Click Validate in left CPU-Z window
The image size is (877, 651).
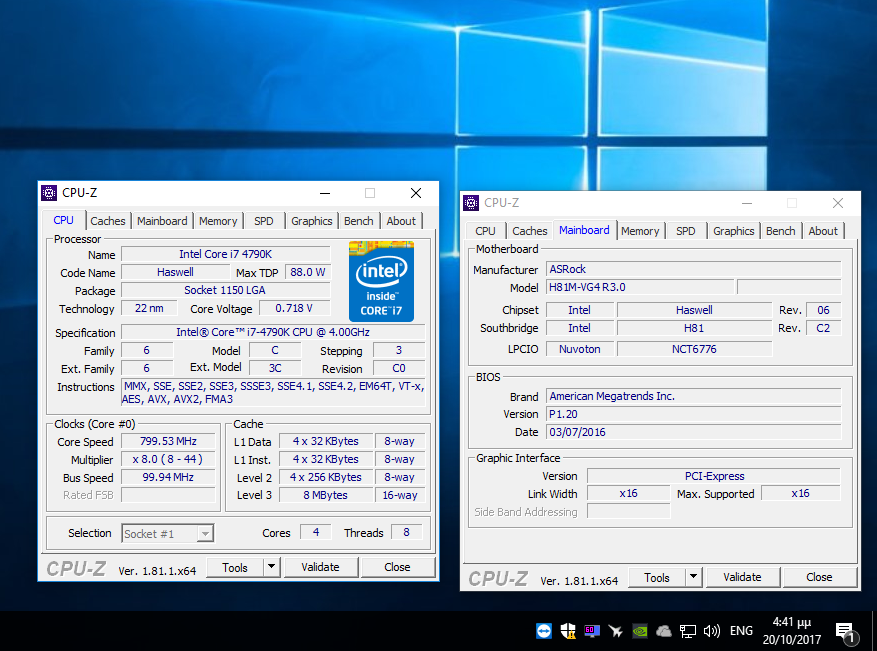click(320, 567)
